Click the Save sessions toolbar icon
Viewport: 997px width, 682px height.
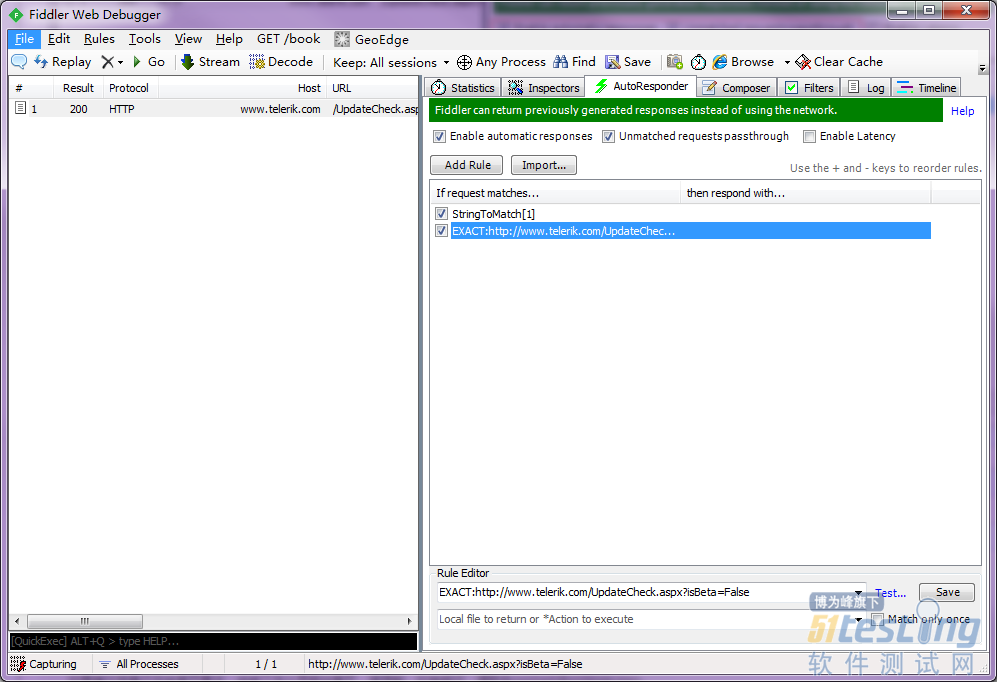[x=612, y=62]
